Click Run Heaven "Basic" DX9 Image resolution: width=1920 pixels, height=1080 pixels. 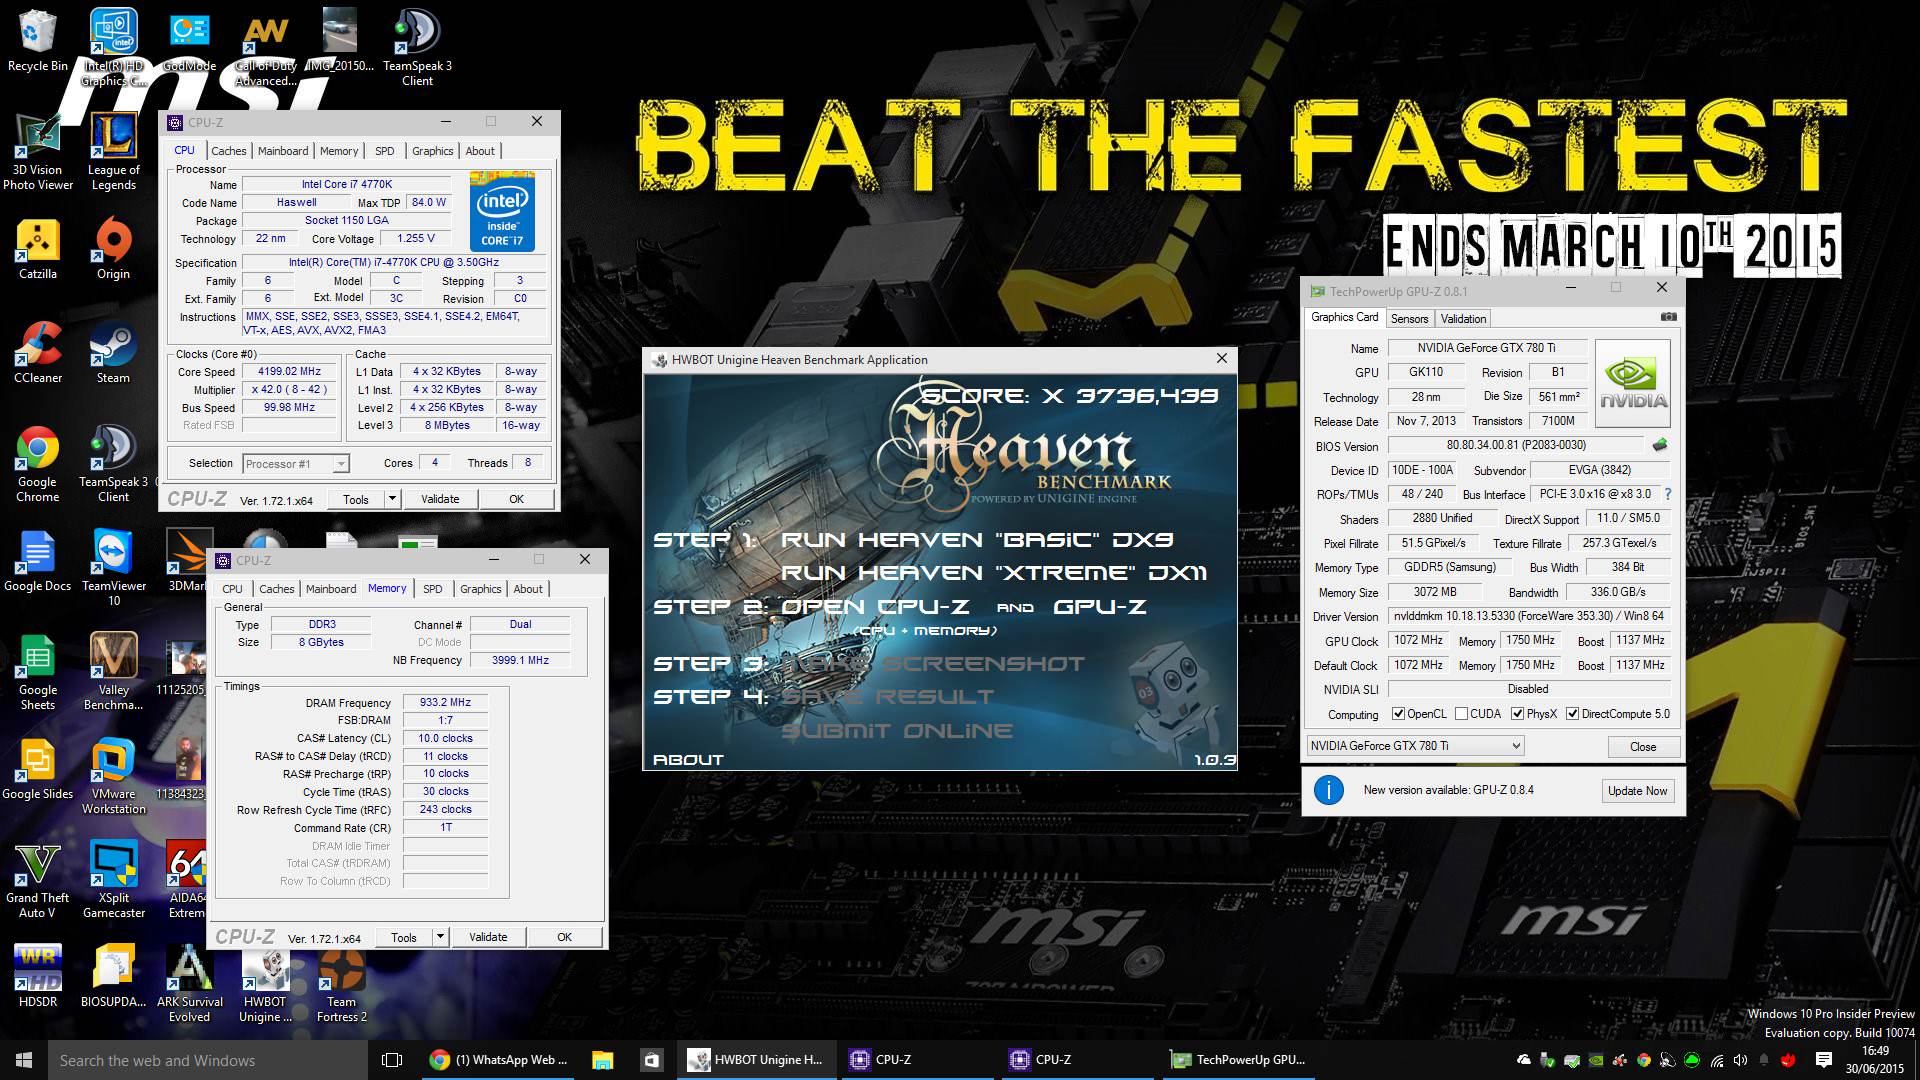pyautogui.click(x=976, y=540)
